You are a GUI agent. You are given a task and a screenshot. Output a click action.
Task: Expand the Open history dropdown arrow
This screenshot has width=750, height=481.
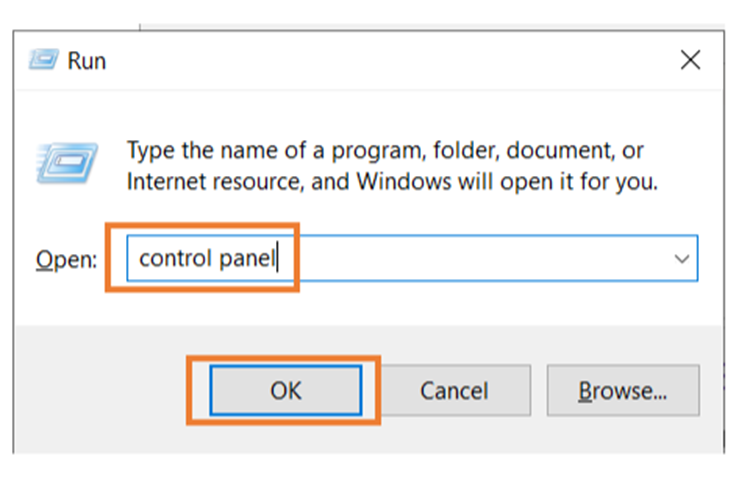[x=681, y=259]
